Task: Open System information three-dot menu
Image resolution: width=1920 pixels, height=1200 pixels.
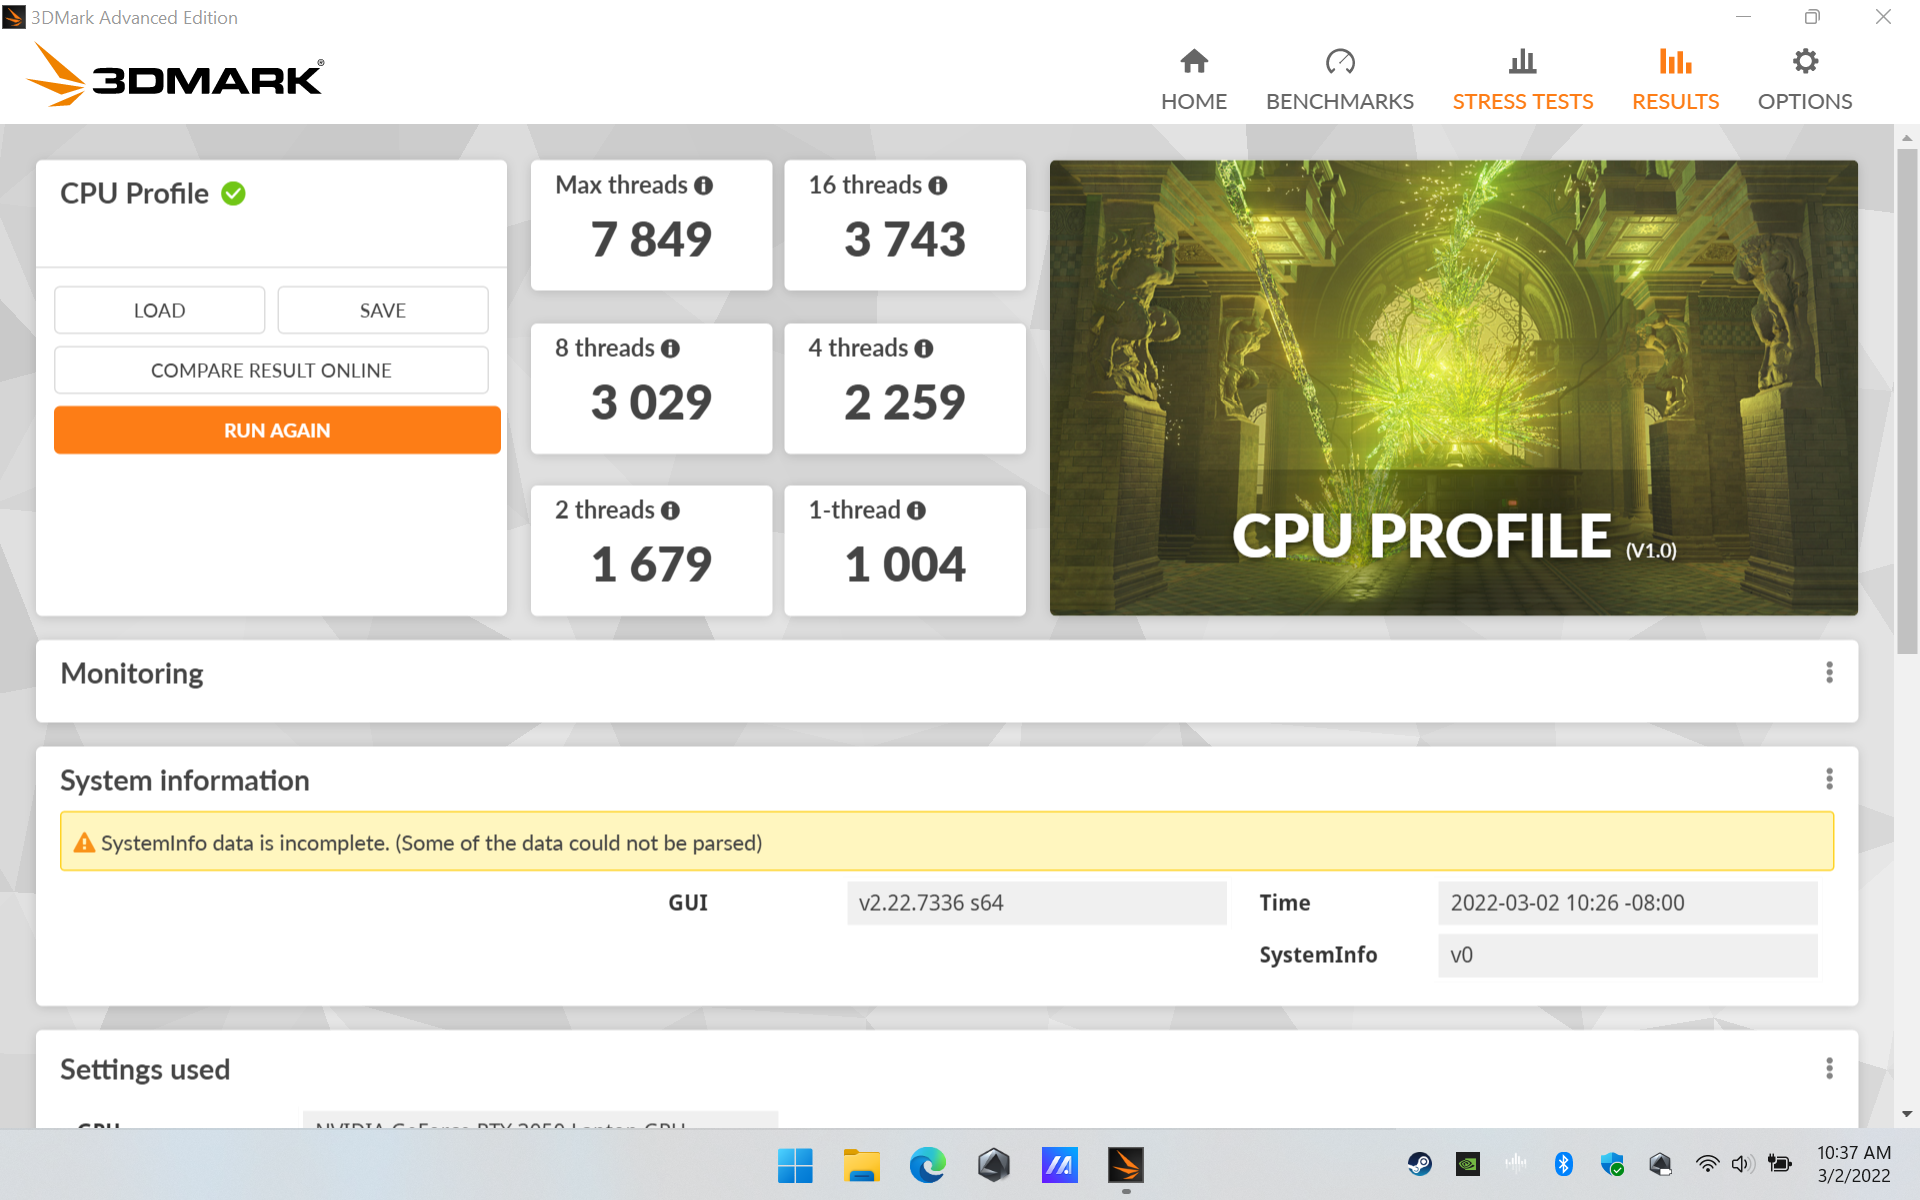Action: tap(1829, 779)
